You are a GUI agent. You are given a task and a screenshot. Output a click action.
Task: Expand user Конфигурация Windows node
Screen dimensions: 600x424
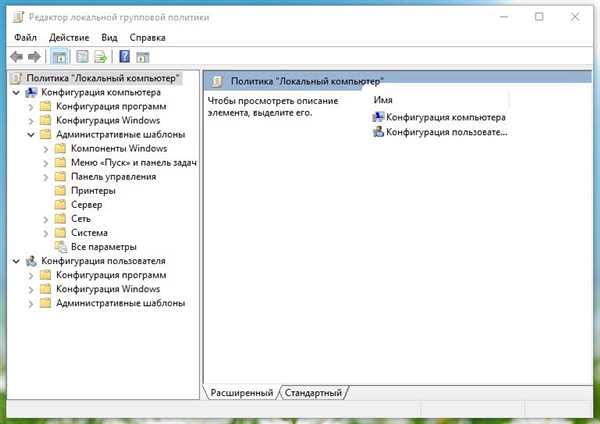(31, 290)
